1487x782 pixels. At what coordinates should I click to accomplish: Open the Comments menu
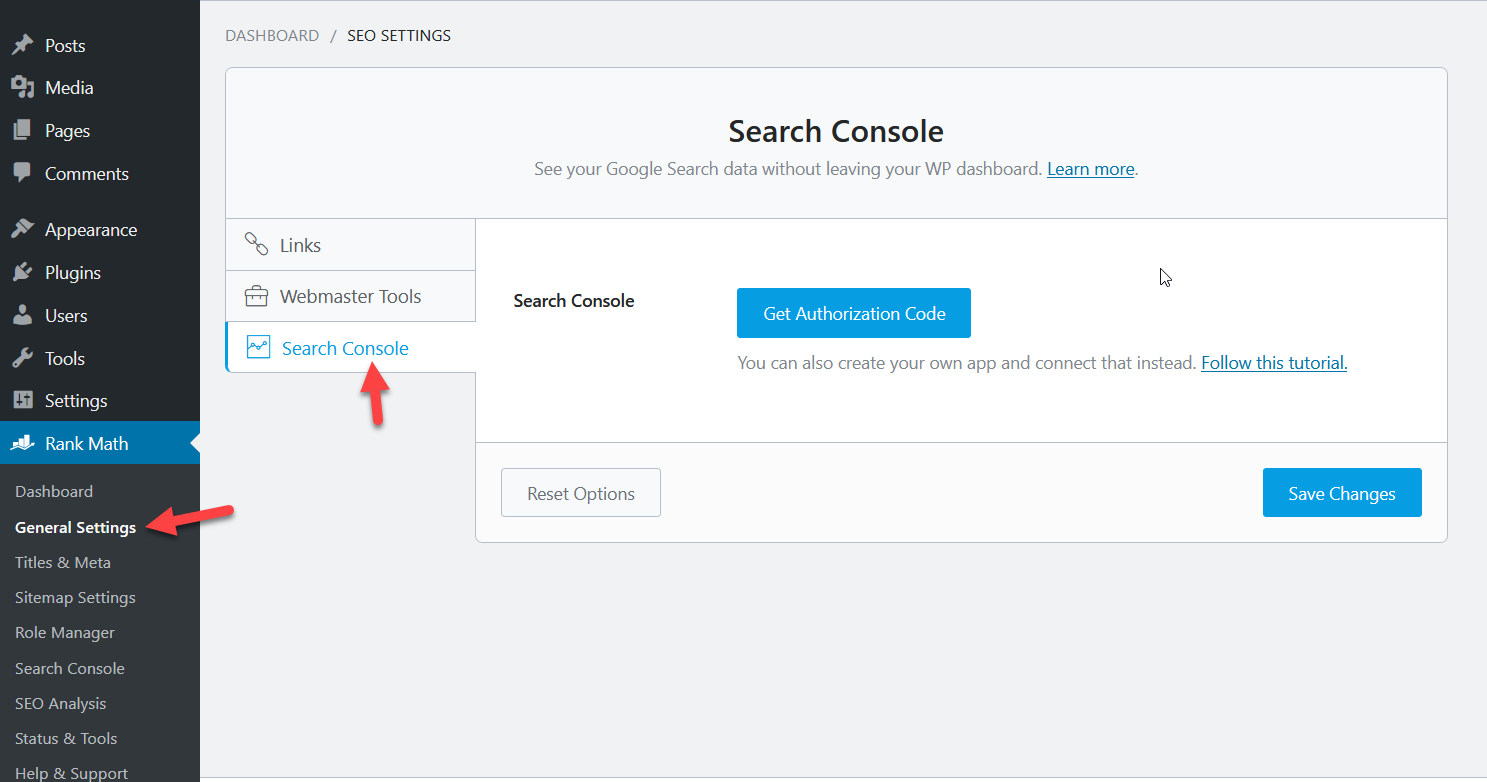(x=100, y=173)
